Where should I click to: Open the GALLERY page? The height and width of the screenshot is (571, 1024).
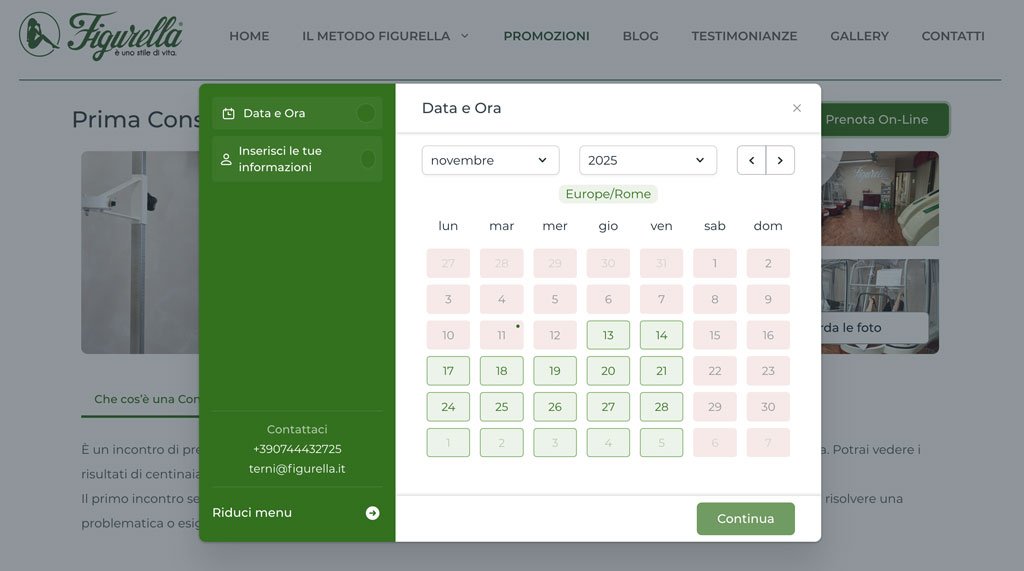point(859,36)
